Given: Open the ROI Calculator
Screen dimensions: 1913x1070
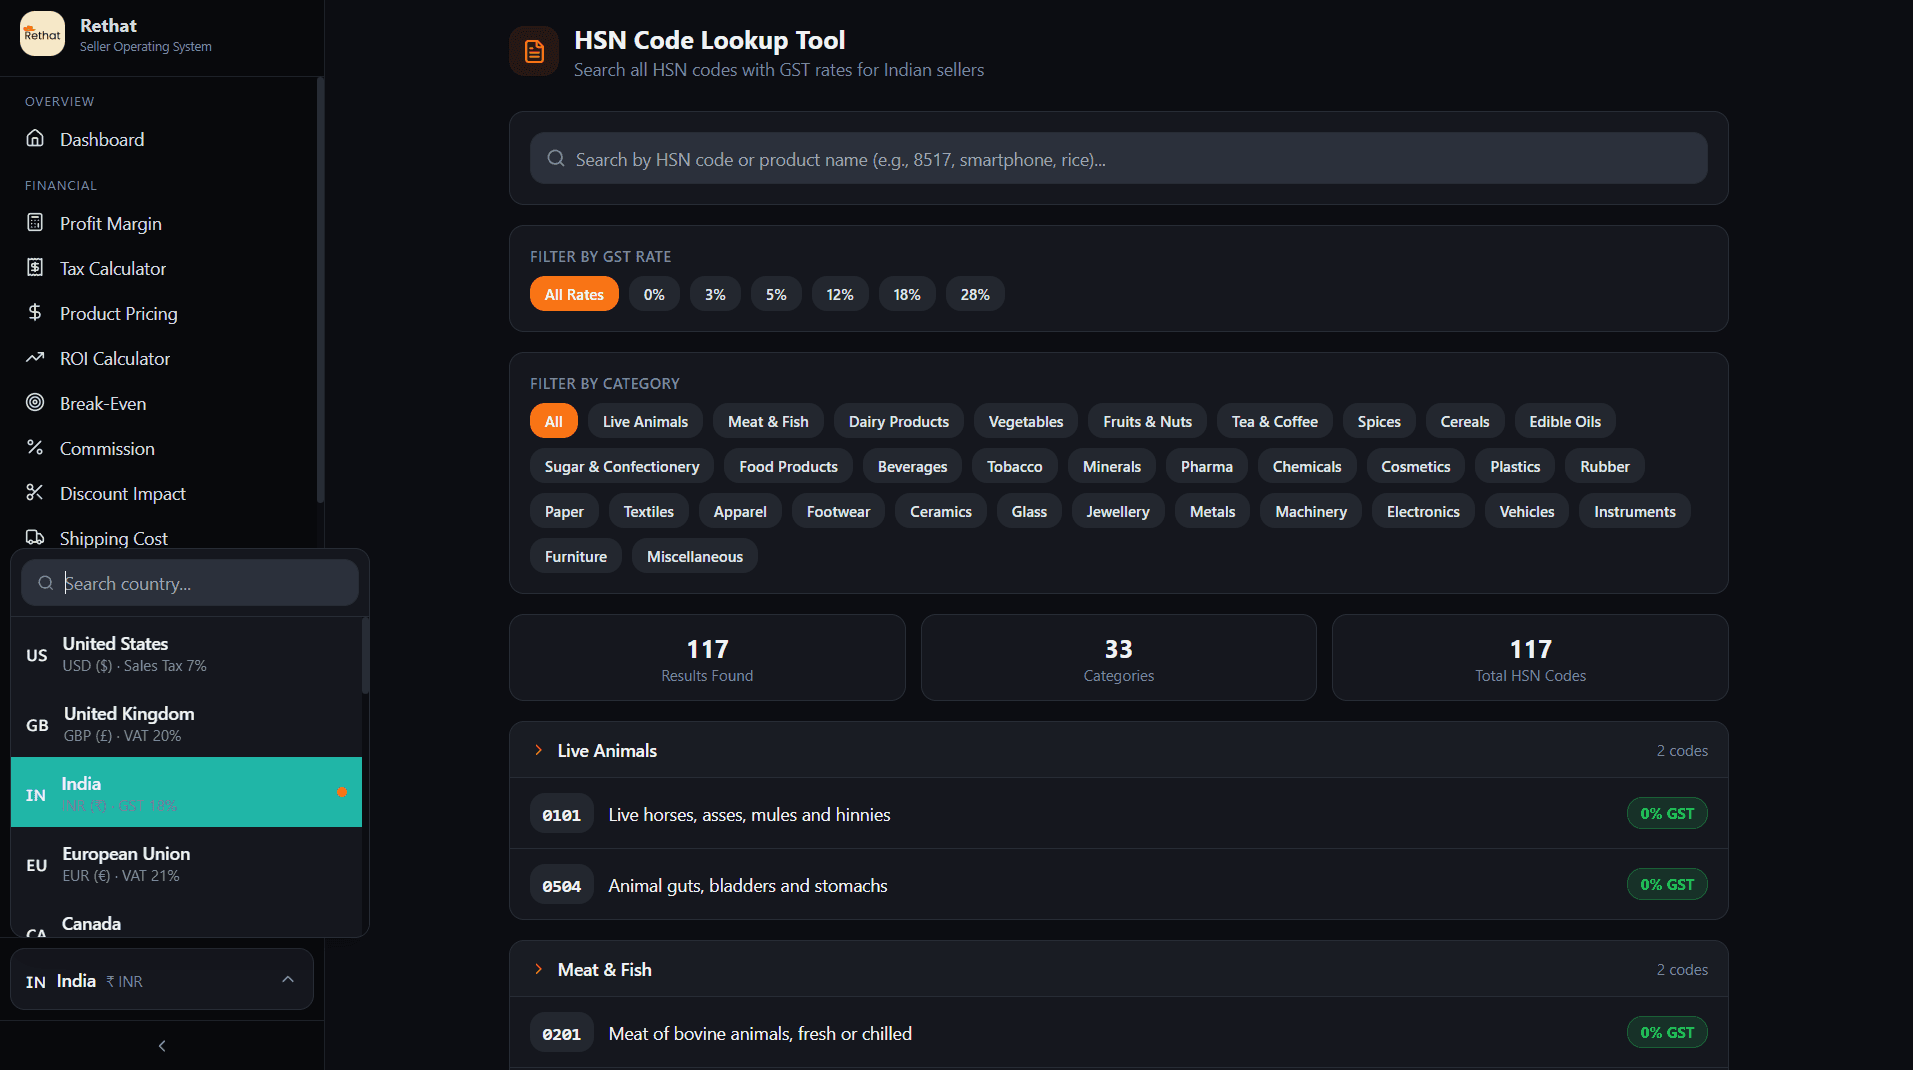Looking at the screenshot, I should coord(114,358).
